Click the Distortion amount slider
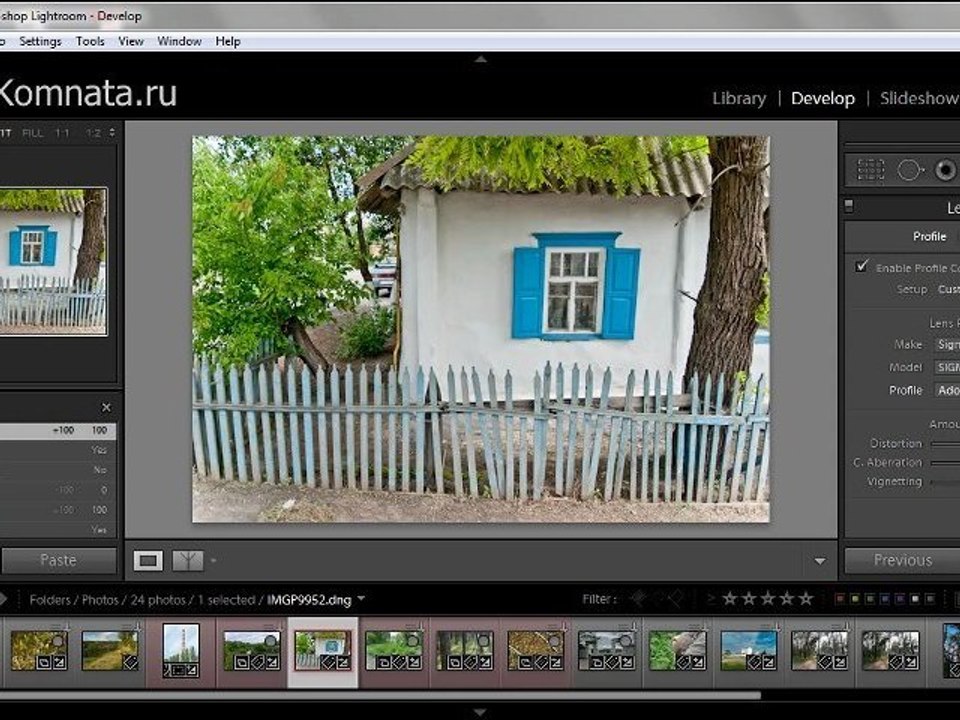 click(945, 443)
